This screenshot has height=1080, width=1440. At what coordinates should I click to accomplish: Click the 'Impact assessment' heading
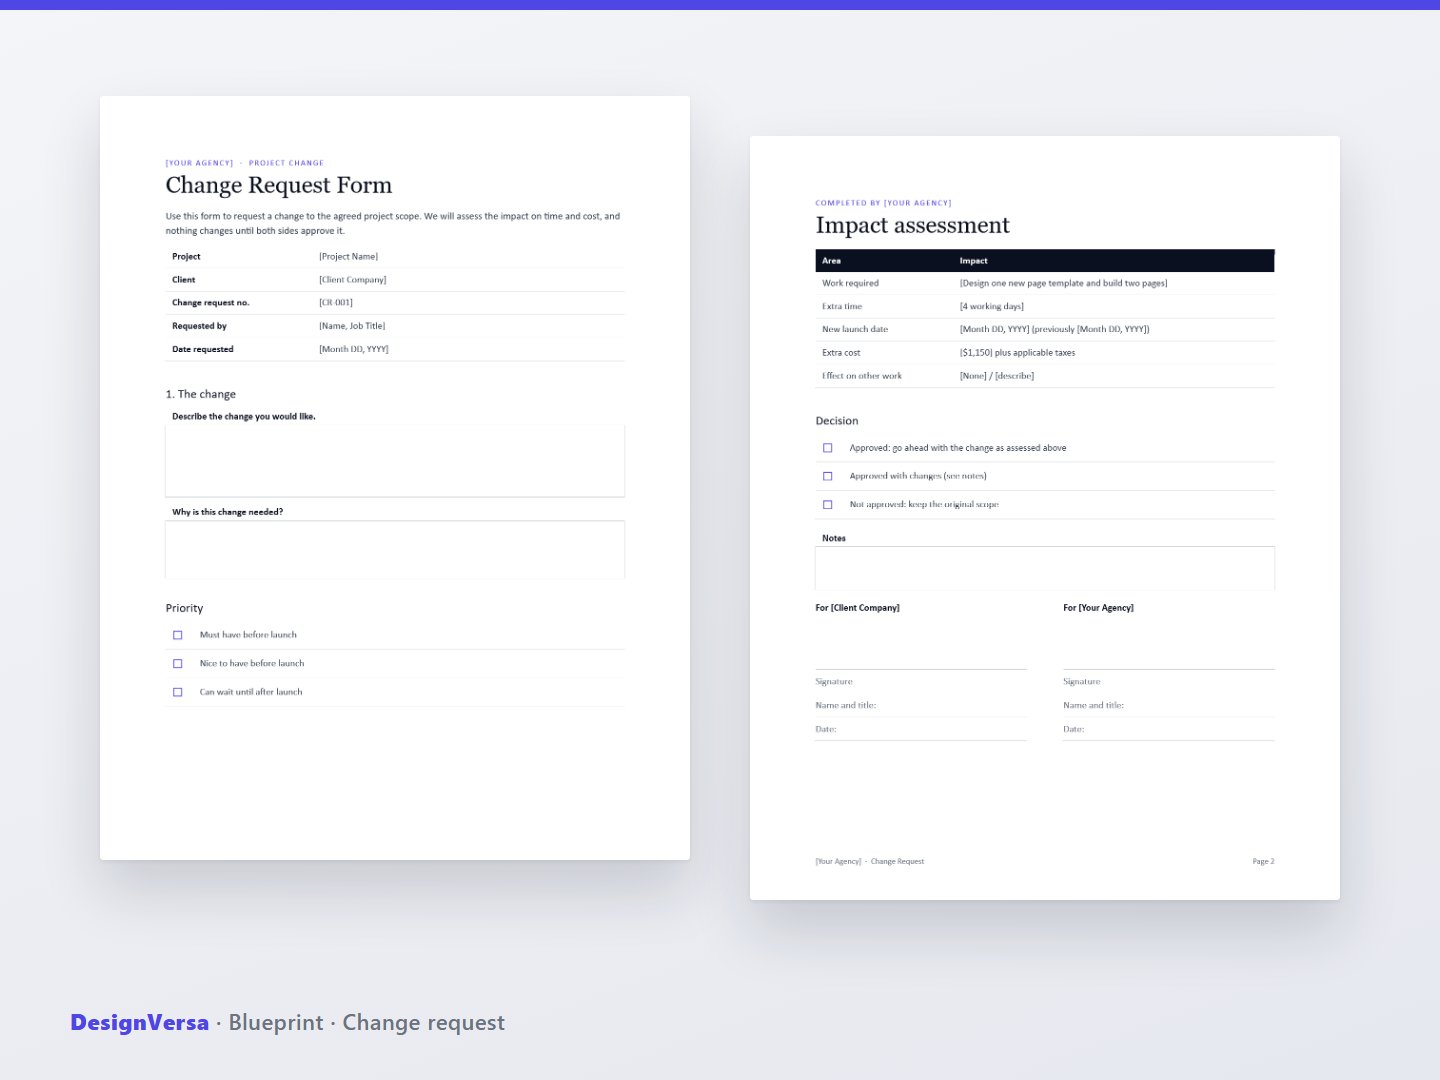tap(912, 225)
